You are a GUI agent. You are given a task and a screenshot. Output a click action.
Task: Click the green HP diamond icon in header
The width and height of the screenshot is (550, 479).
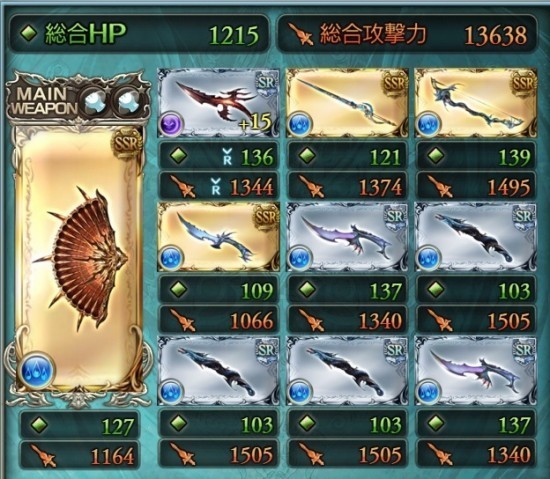coord(29,34)
